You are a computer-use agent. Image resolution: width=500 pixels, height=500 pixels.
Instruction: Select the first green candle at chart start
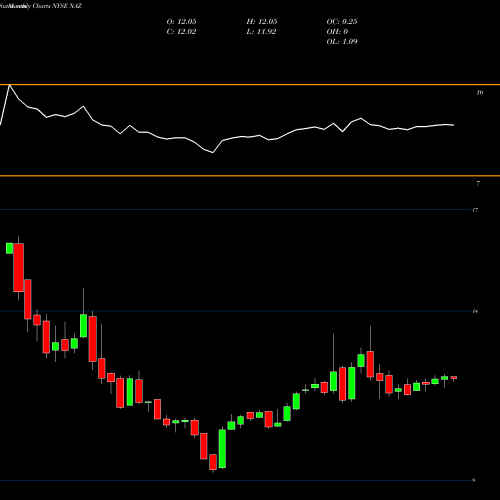pyautogui.click(x=9, y=248)
